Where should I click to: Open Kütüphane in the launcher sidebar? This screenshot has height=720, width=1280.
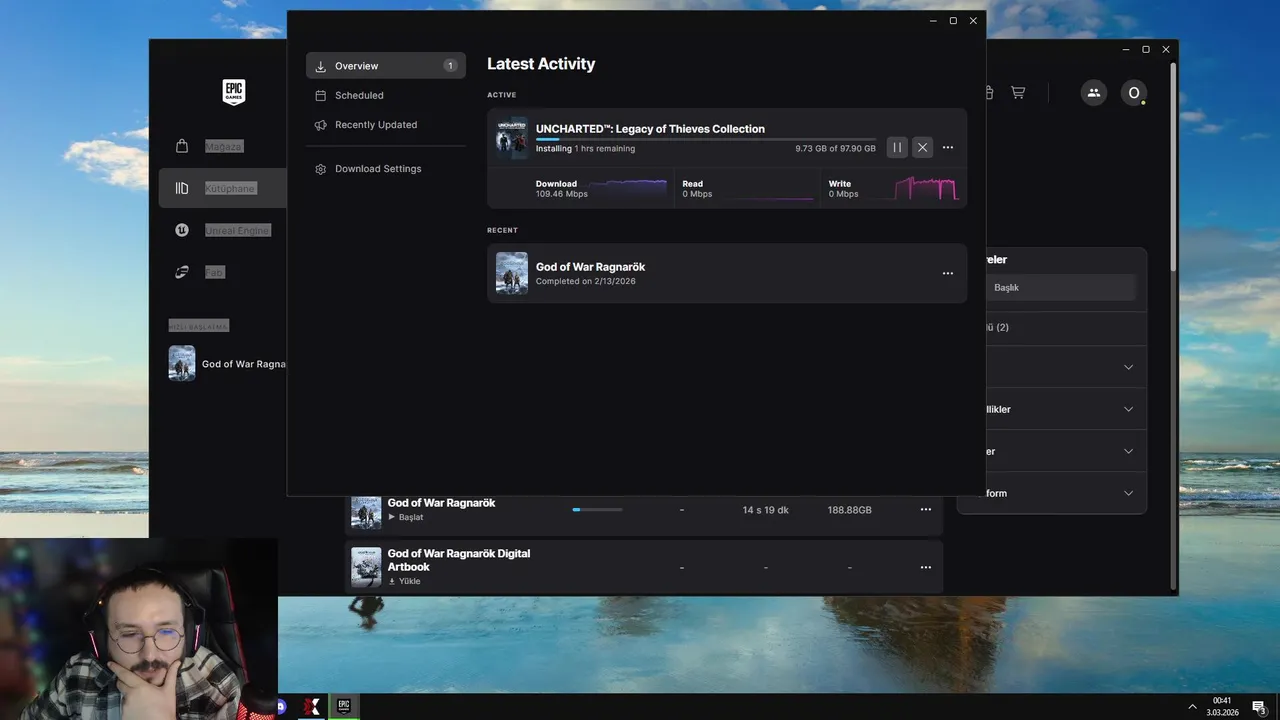pos(222,188)
